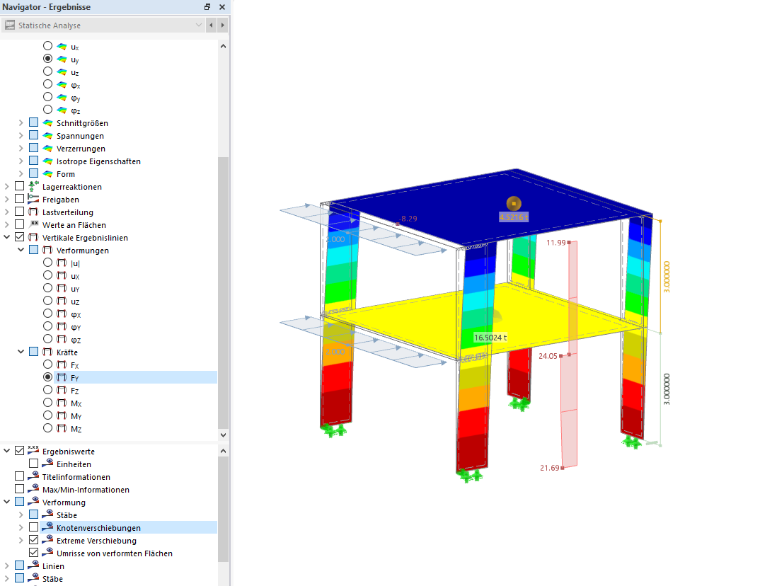Click the Knotenverschiebungen icon
Screen dimensions: 760x586
(x=48, y=527)
